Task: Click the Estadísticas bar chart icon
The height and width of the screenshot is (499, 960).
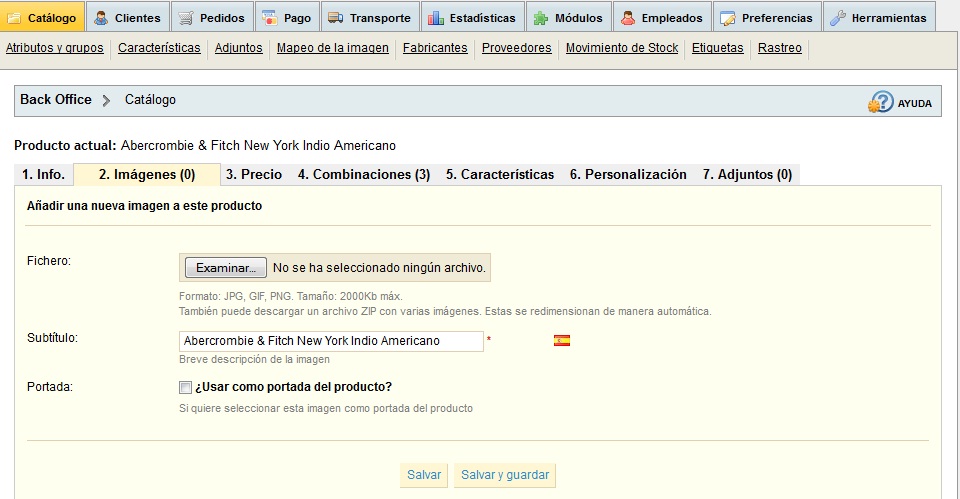Action: coord(436,18)
